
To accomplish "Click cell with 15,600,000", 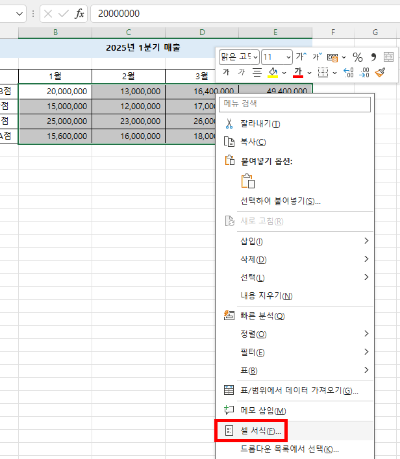I will (55, 136).
